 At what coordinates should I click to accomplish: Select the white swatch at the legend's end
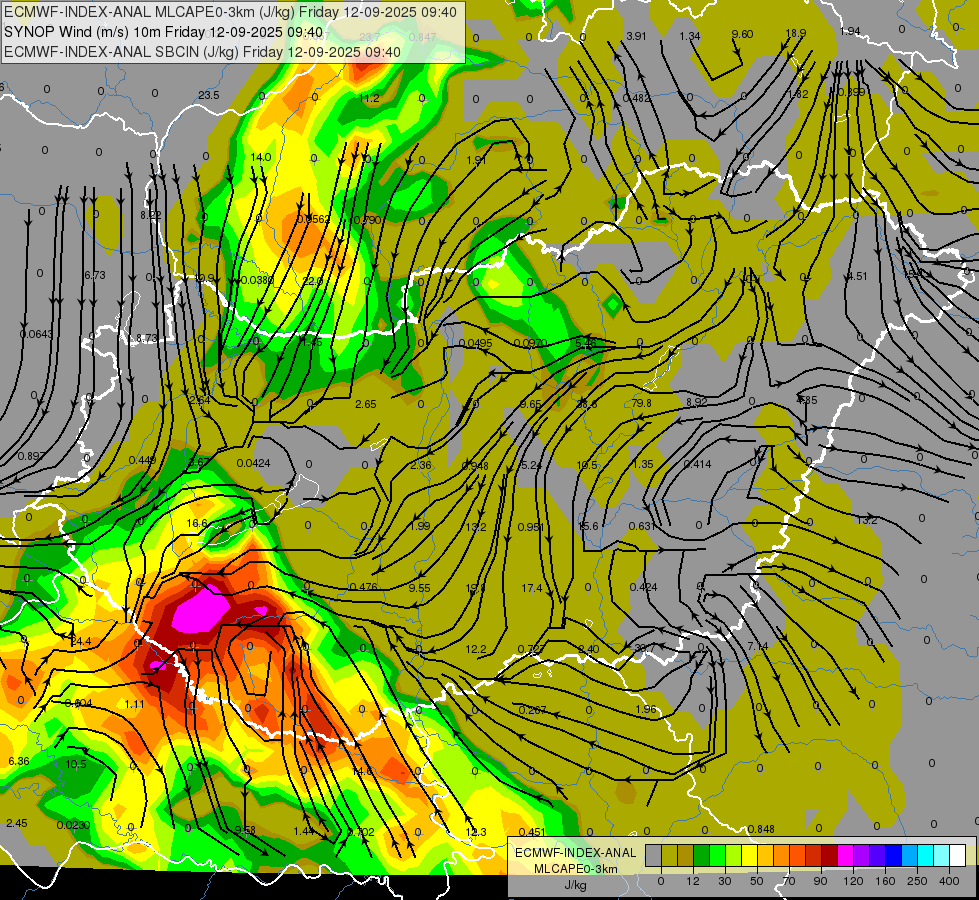[958, 855]
